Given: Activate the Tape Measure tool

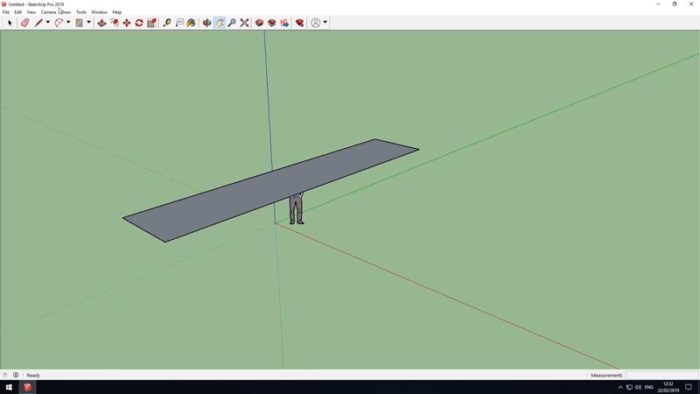Looking at the screenshot, I should 167,23.
